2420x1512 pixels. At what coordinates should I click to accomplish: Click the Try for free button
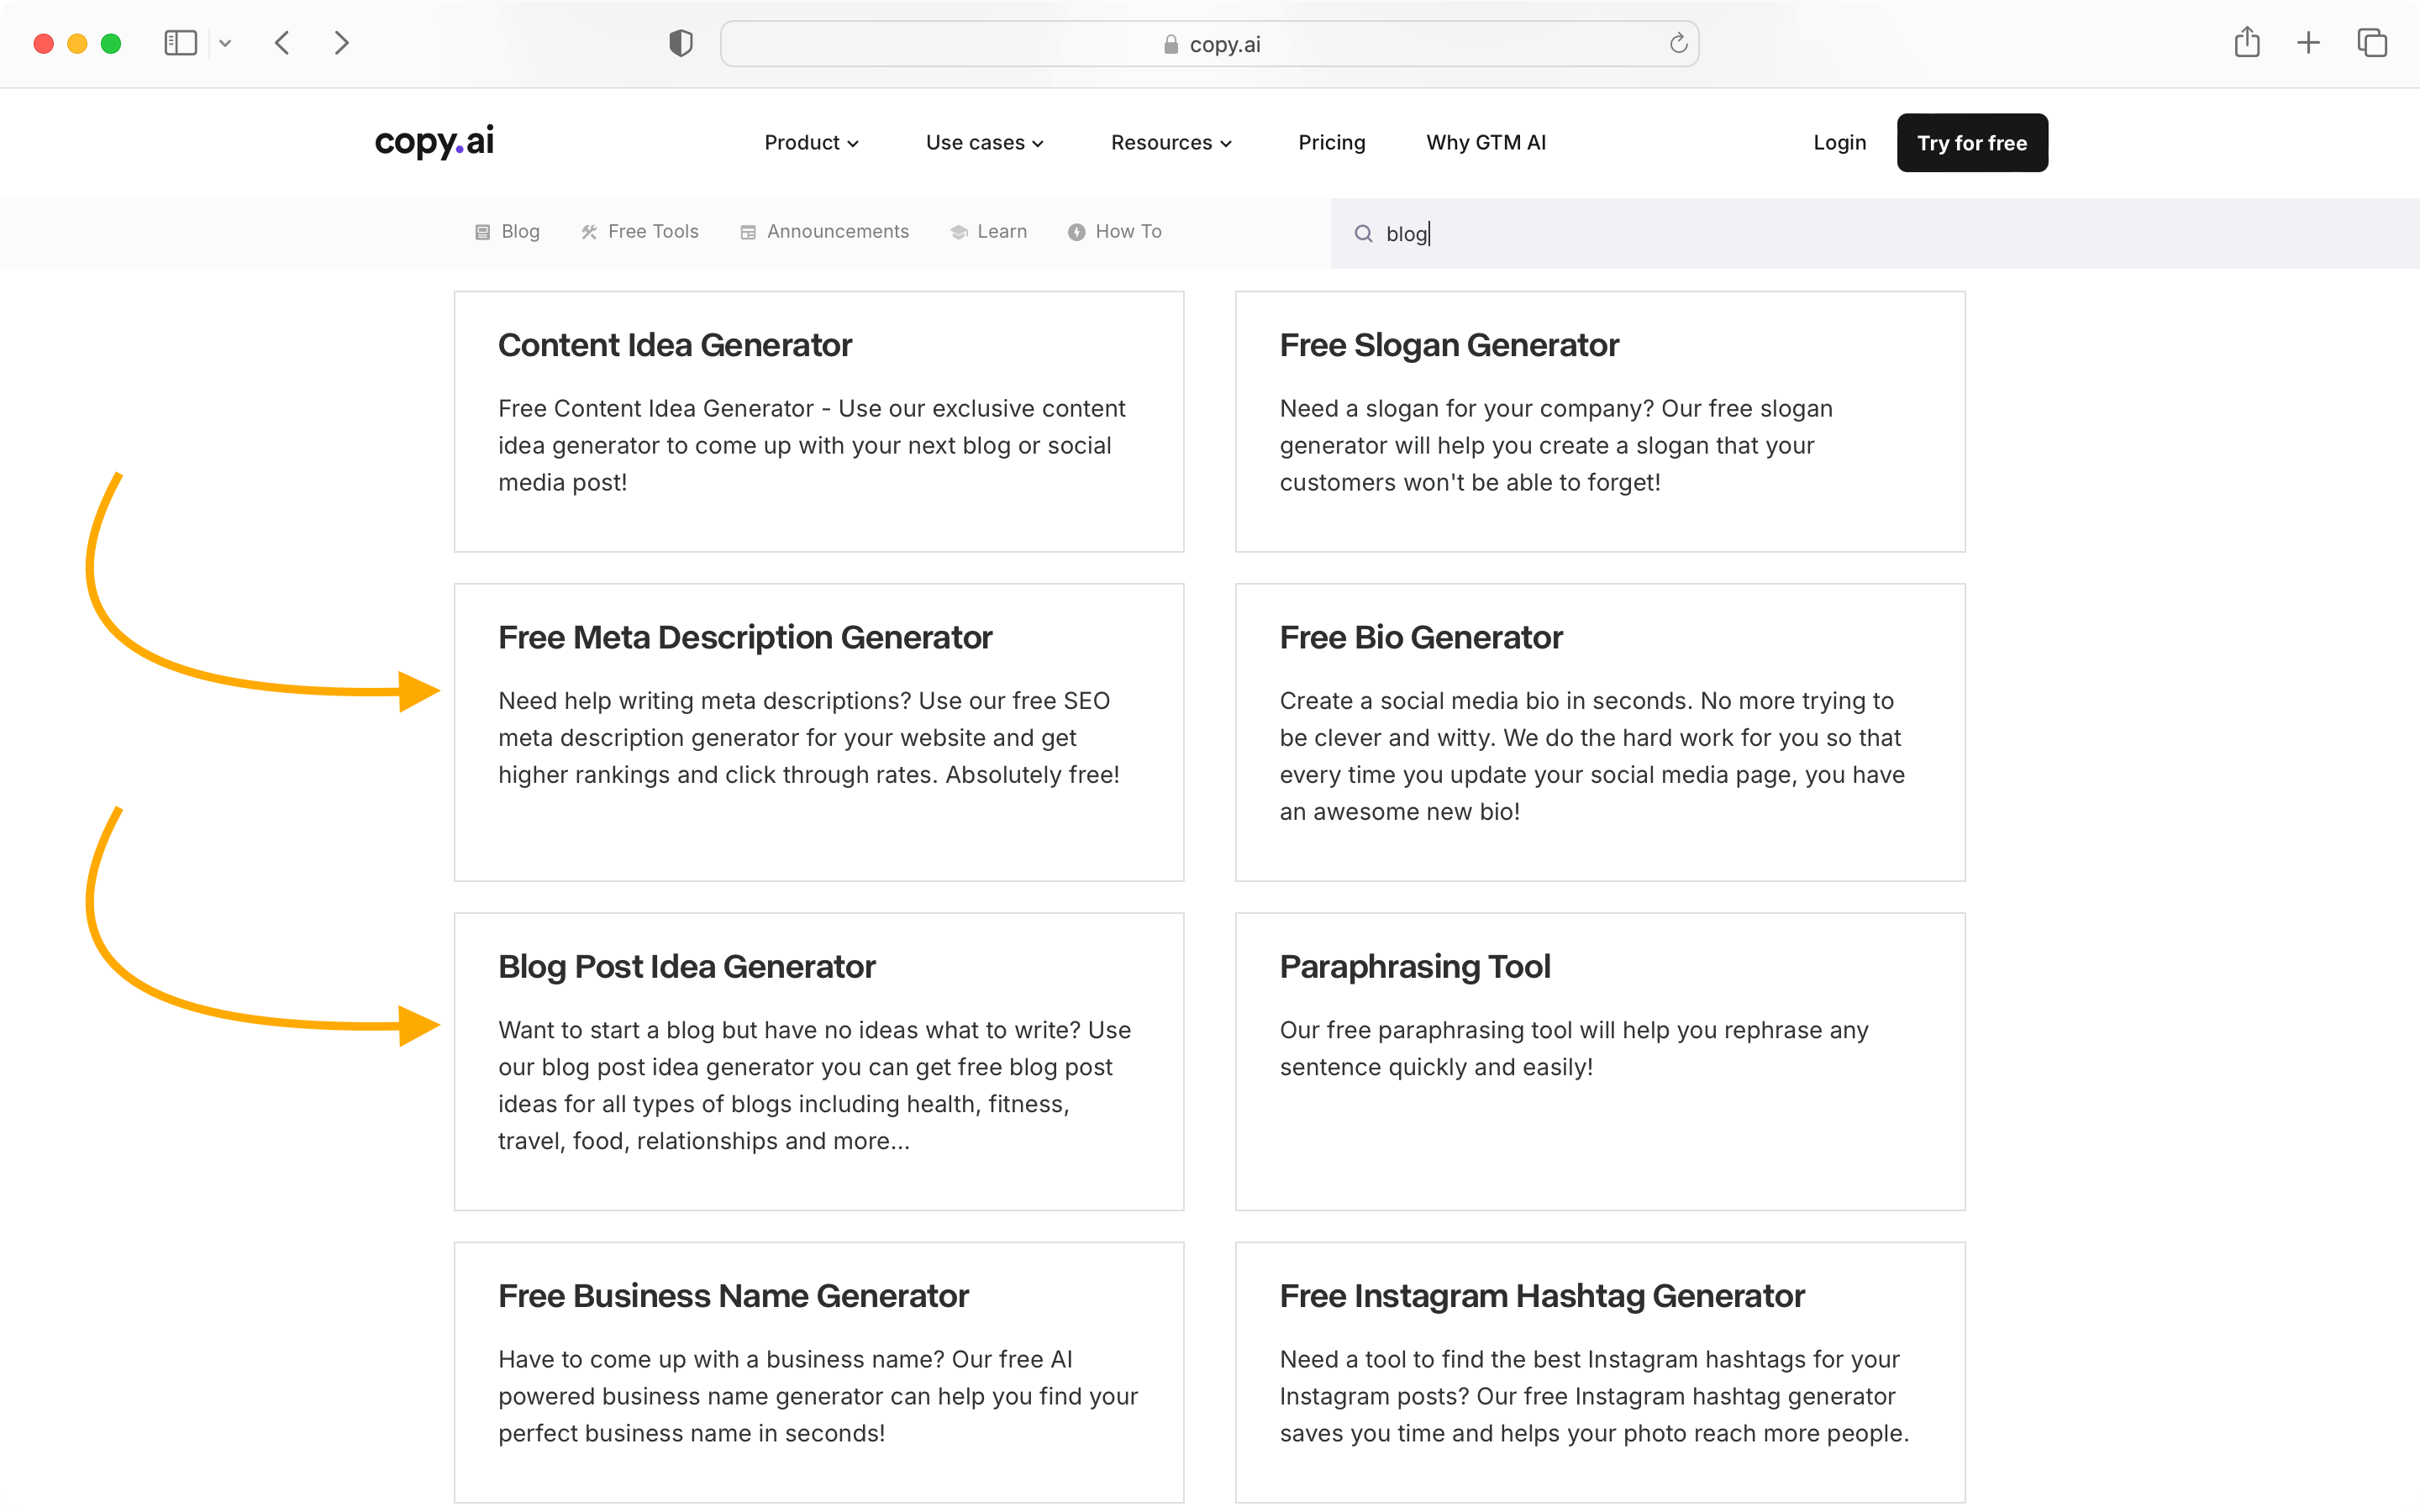pos(1972,141)
